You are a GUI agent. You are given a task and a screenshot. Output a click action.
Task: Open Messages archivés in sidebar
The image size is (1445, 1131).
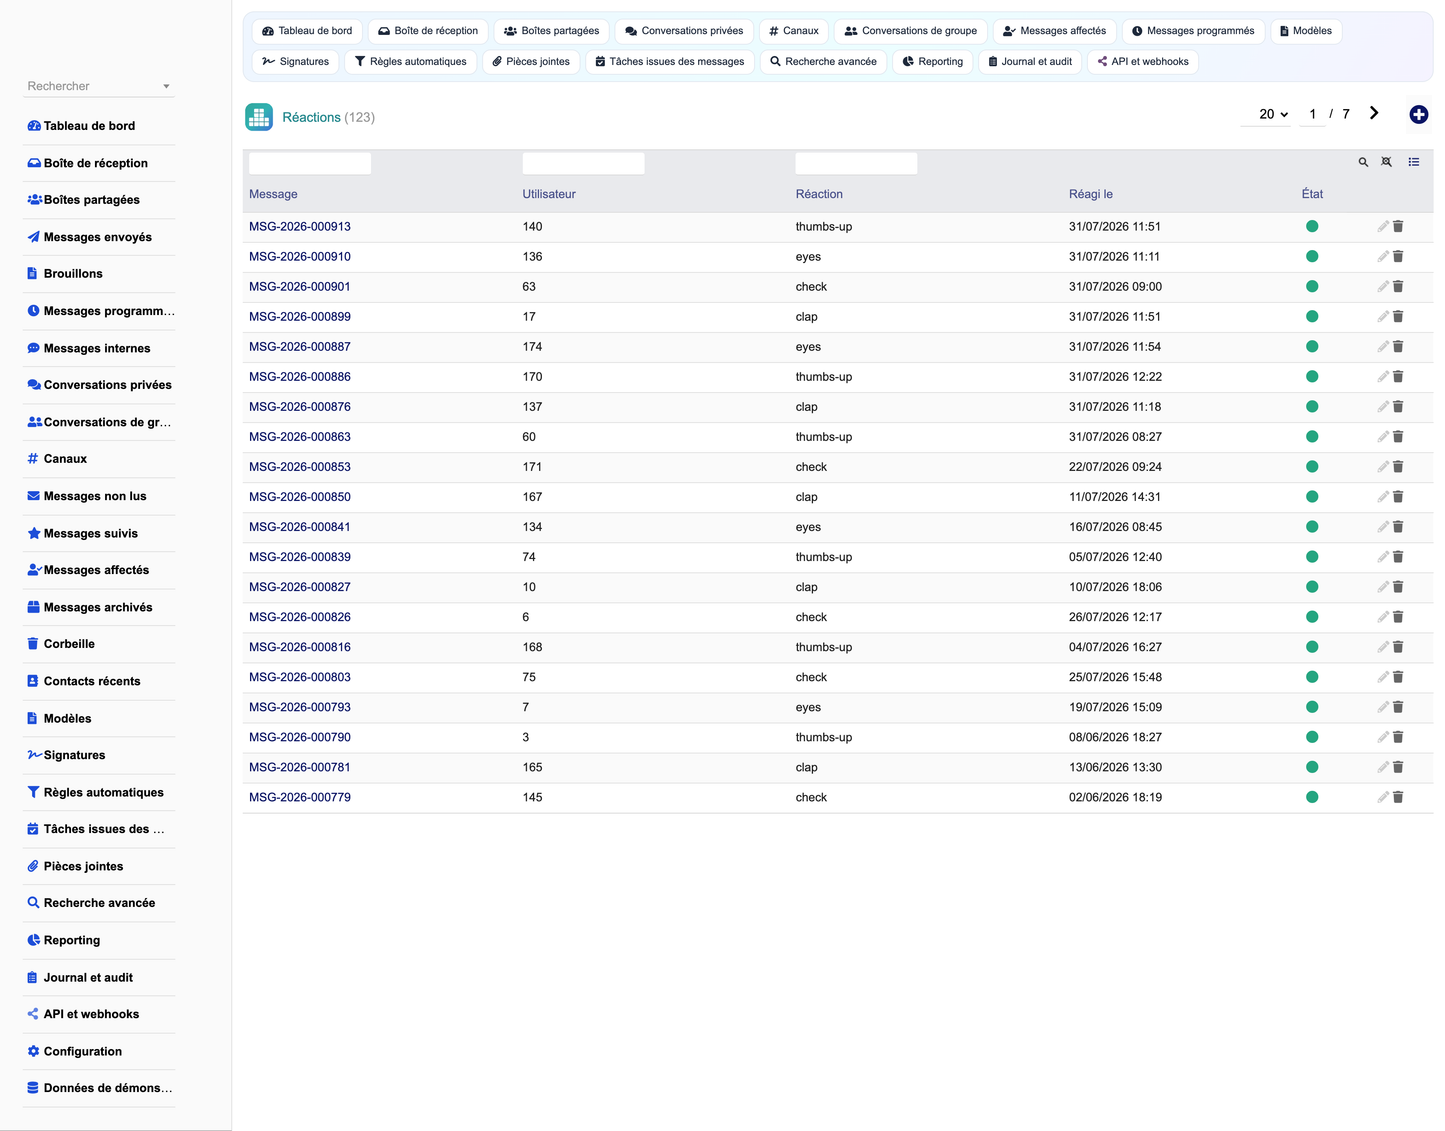[x=98, y=607]
